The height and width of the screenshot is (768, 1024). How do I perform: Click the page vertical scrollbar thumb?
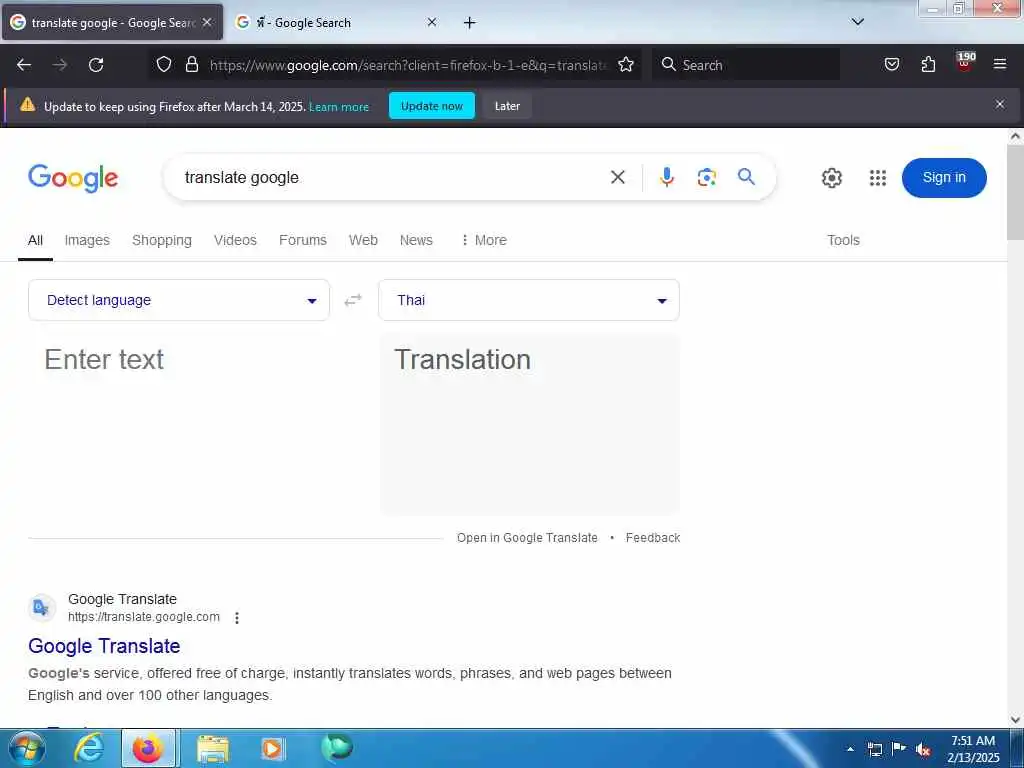coord(1015,191)
